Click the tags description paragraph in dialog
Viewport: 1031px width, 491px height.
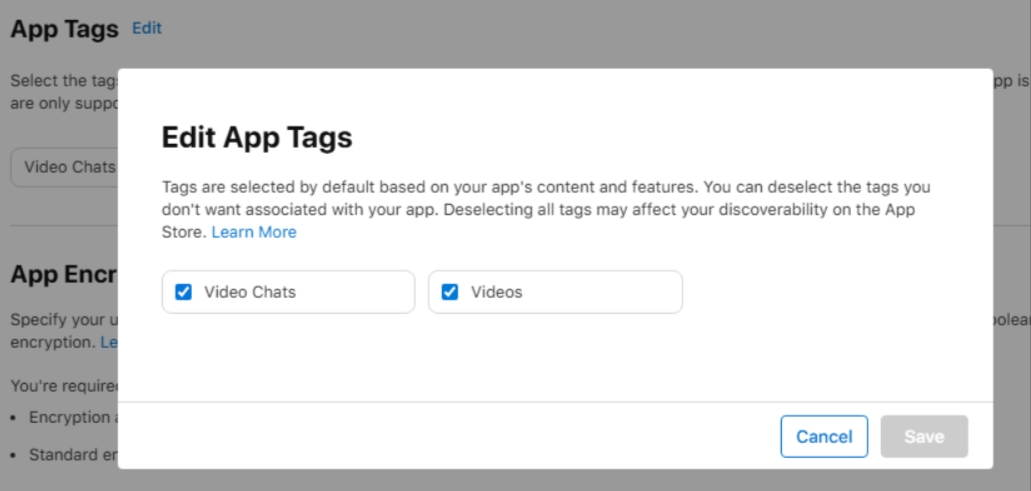pyautogui.click(x=547, y=209)
